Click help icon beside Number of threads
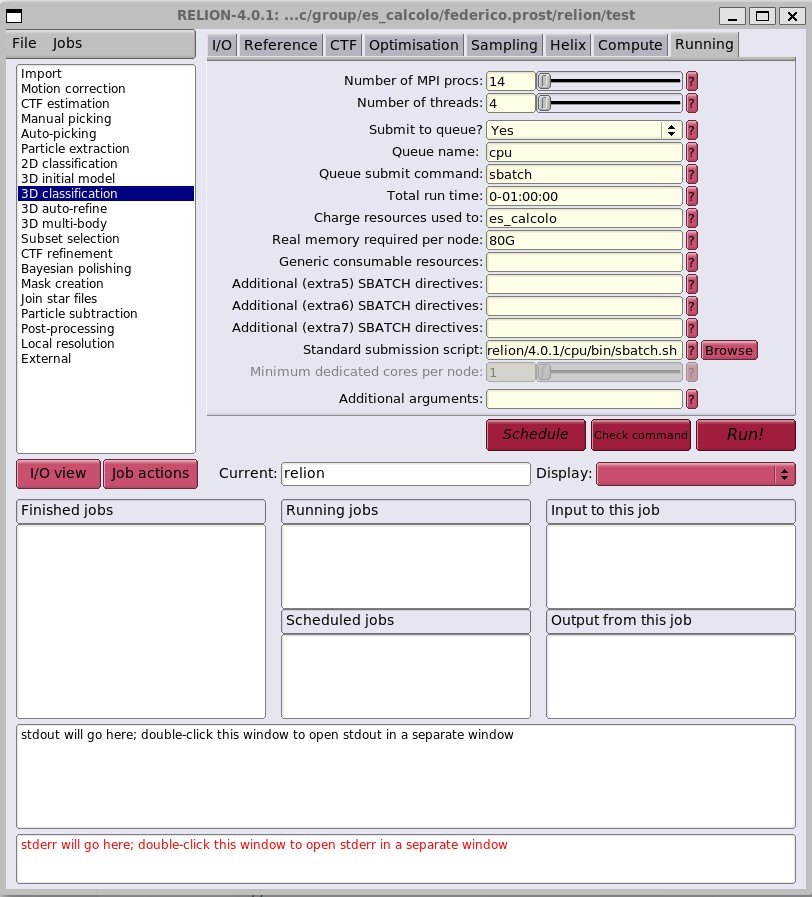812x897 pixels. (x=691, y=103)
